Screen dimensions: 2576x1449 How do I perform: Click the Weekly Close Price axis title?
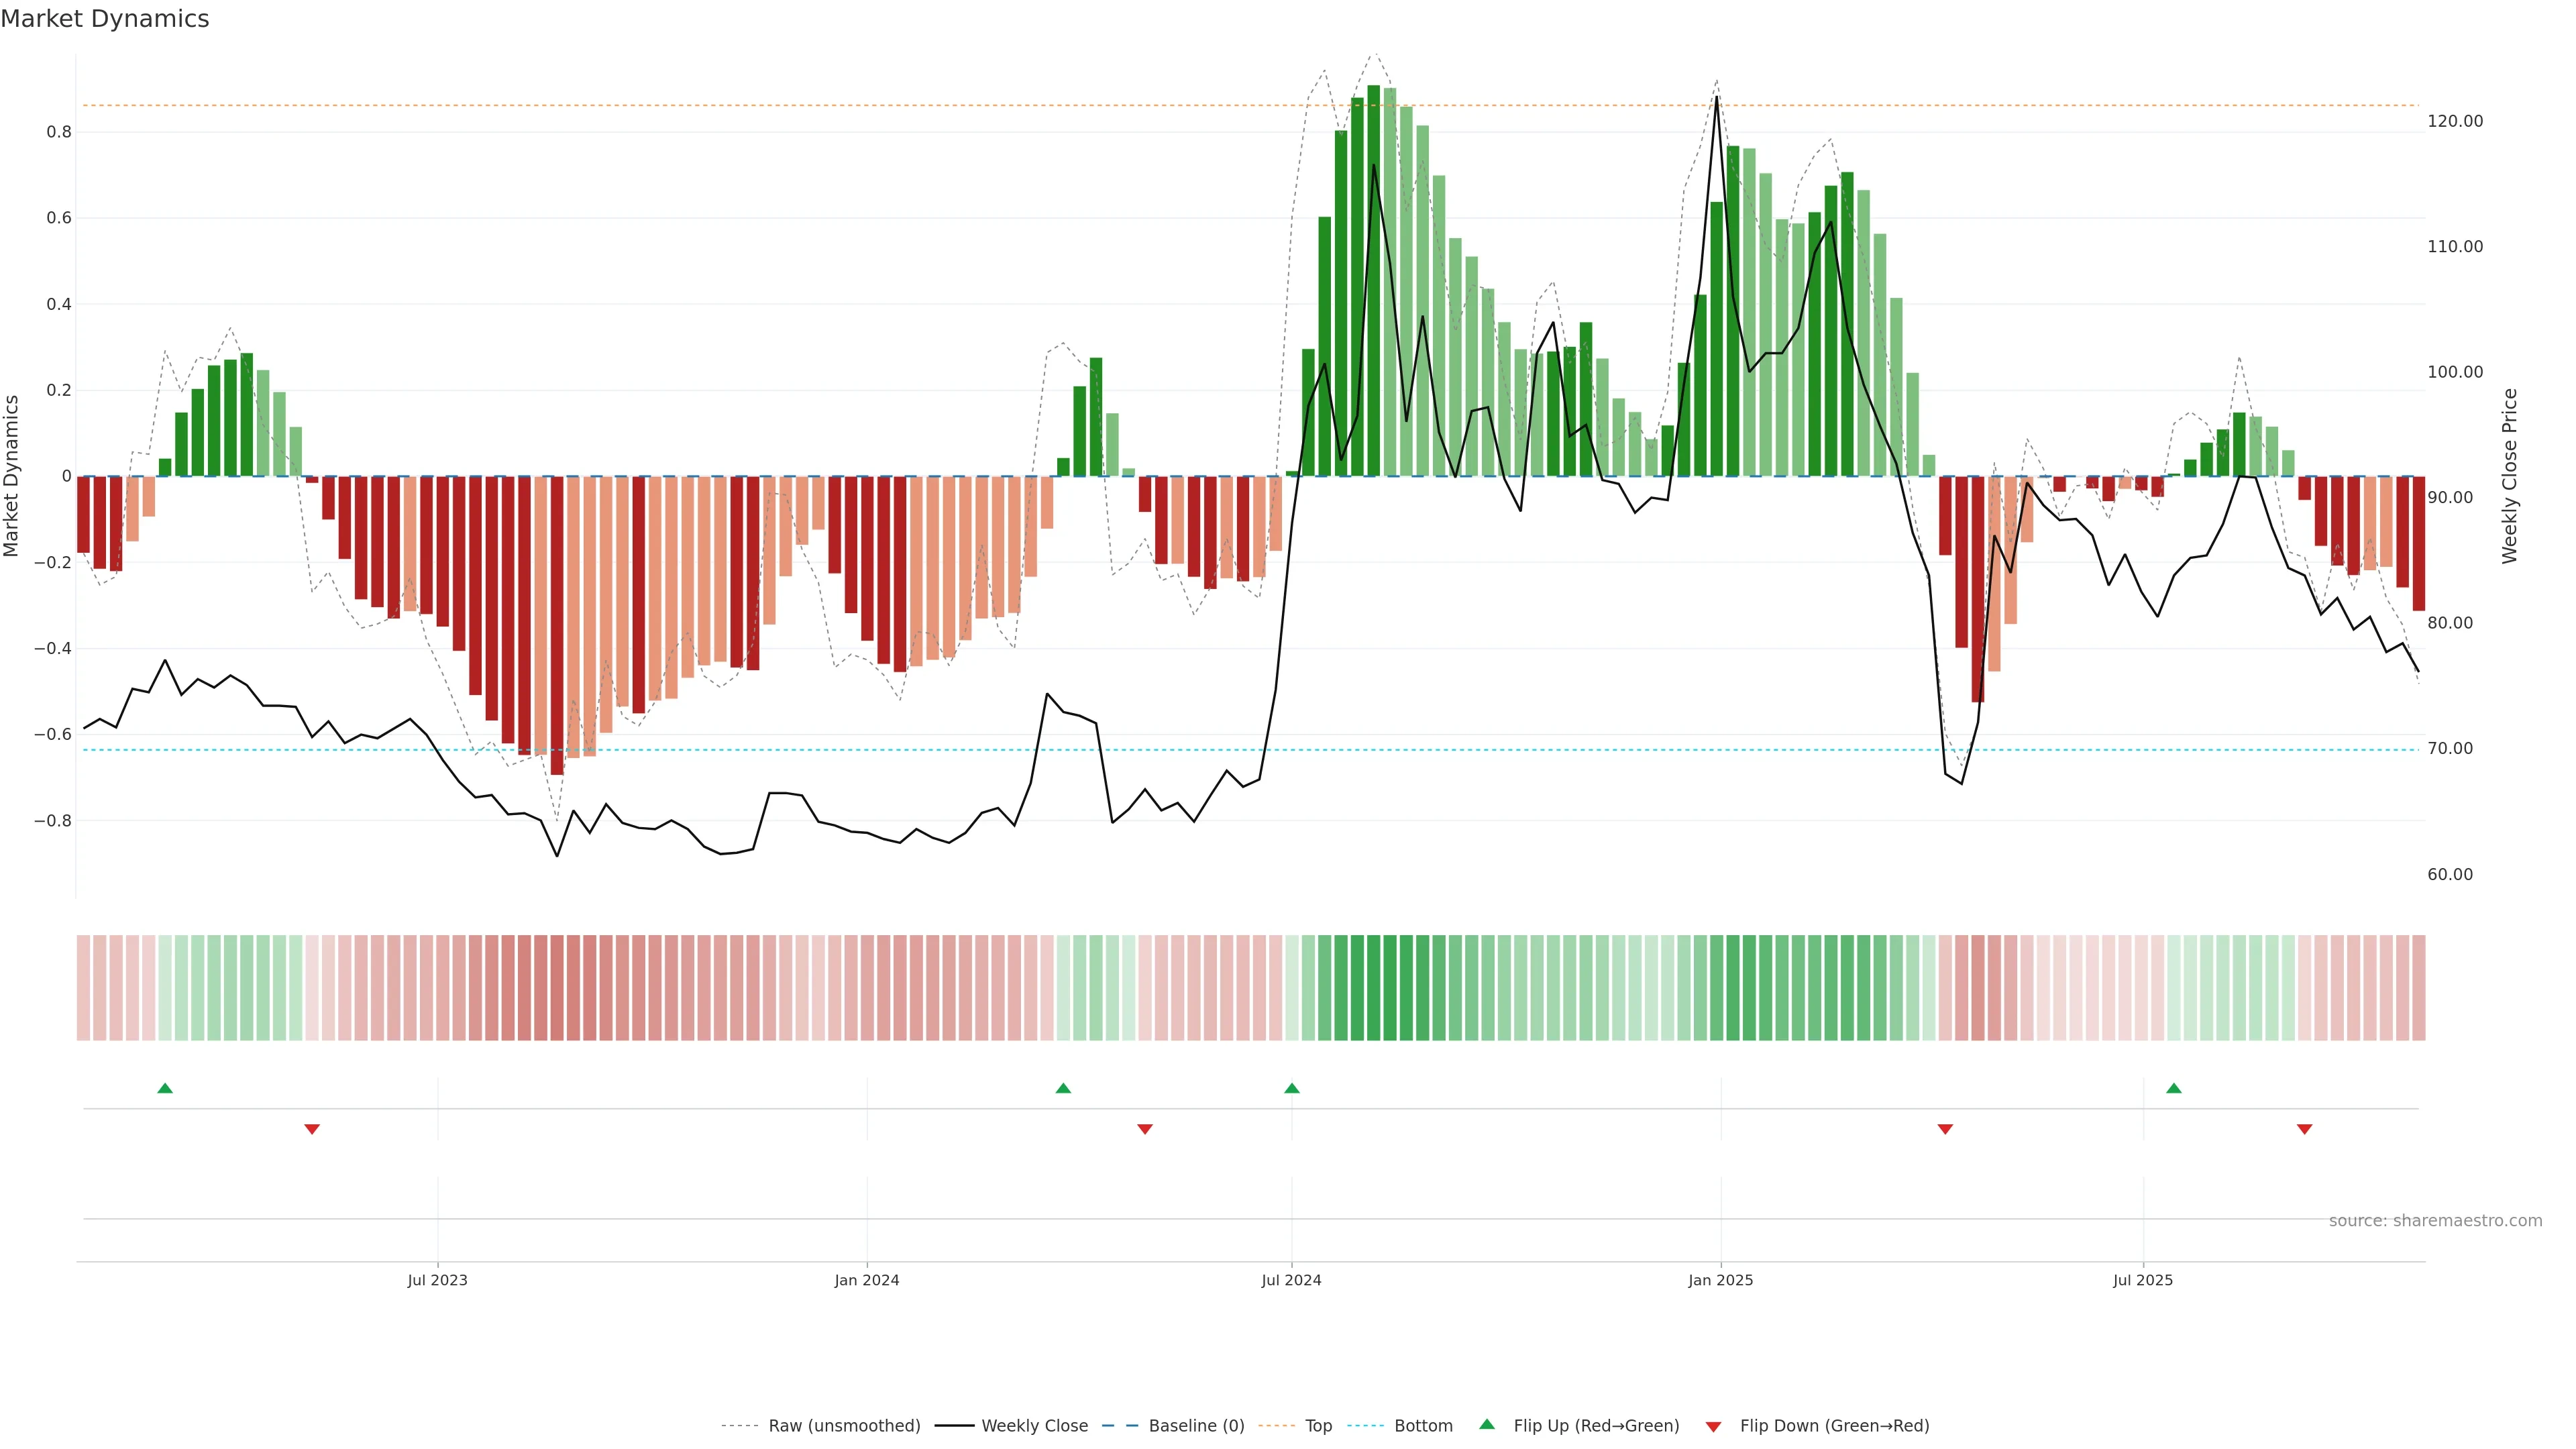click(x=2510, y=476)
